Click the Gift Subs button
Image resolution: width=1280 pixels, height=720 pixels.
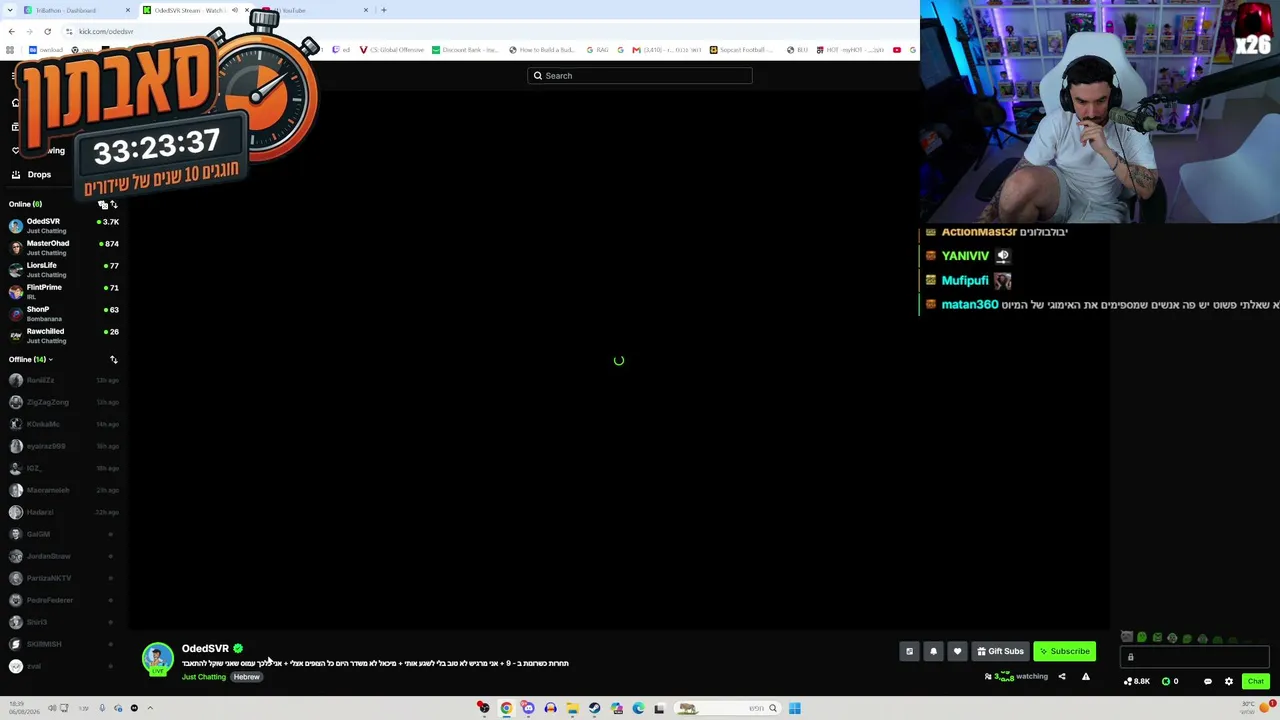tap(1000, 652)
